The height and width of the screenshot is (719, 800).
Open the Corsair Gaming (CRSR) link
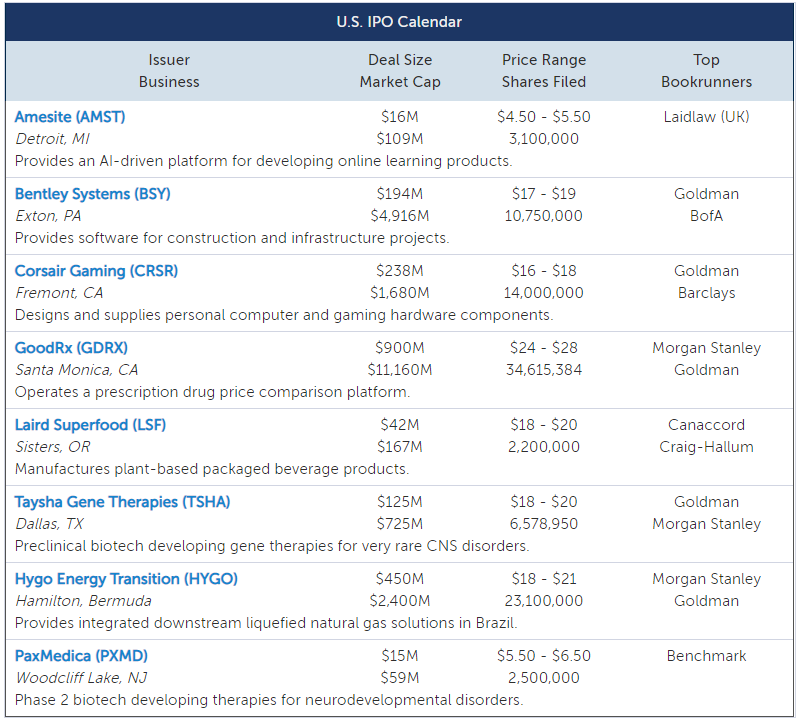(96, 271)
